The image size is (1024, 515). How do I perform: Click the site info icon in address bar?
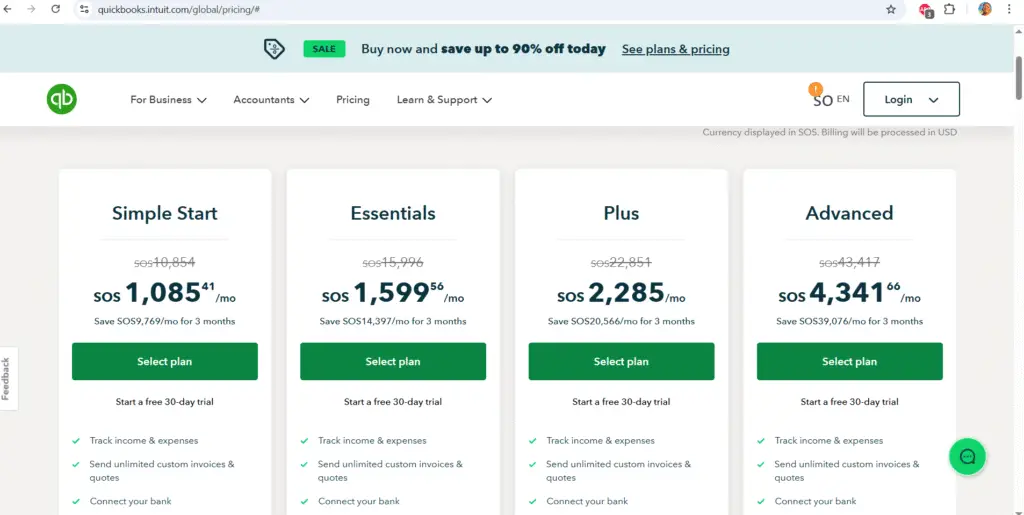pos(85,9)
